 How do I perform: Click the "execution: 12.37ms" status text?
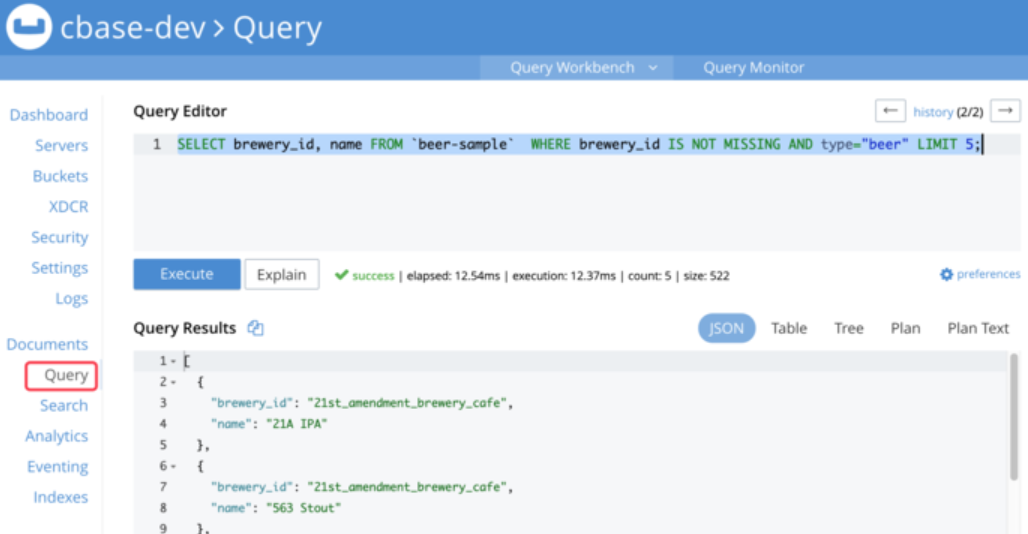tap(564, 276)
